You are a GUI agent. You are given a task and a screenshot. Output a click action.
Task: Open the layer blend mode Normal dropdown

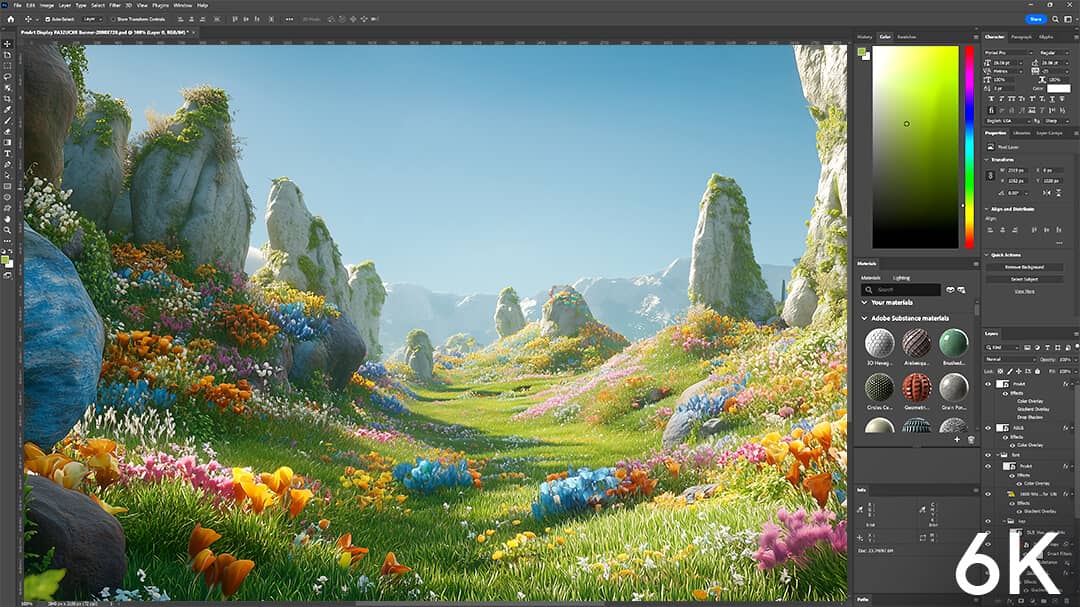click(1009, 359)
